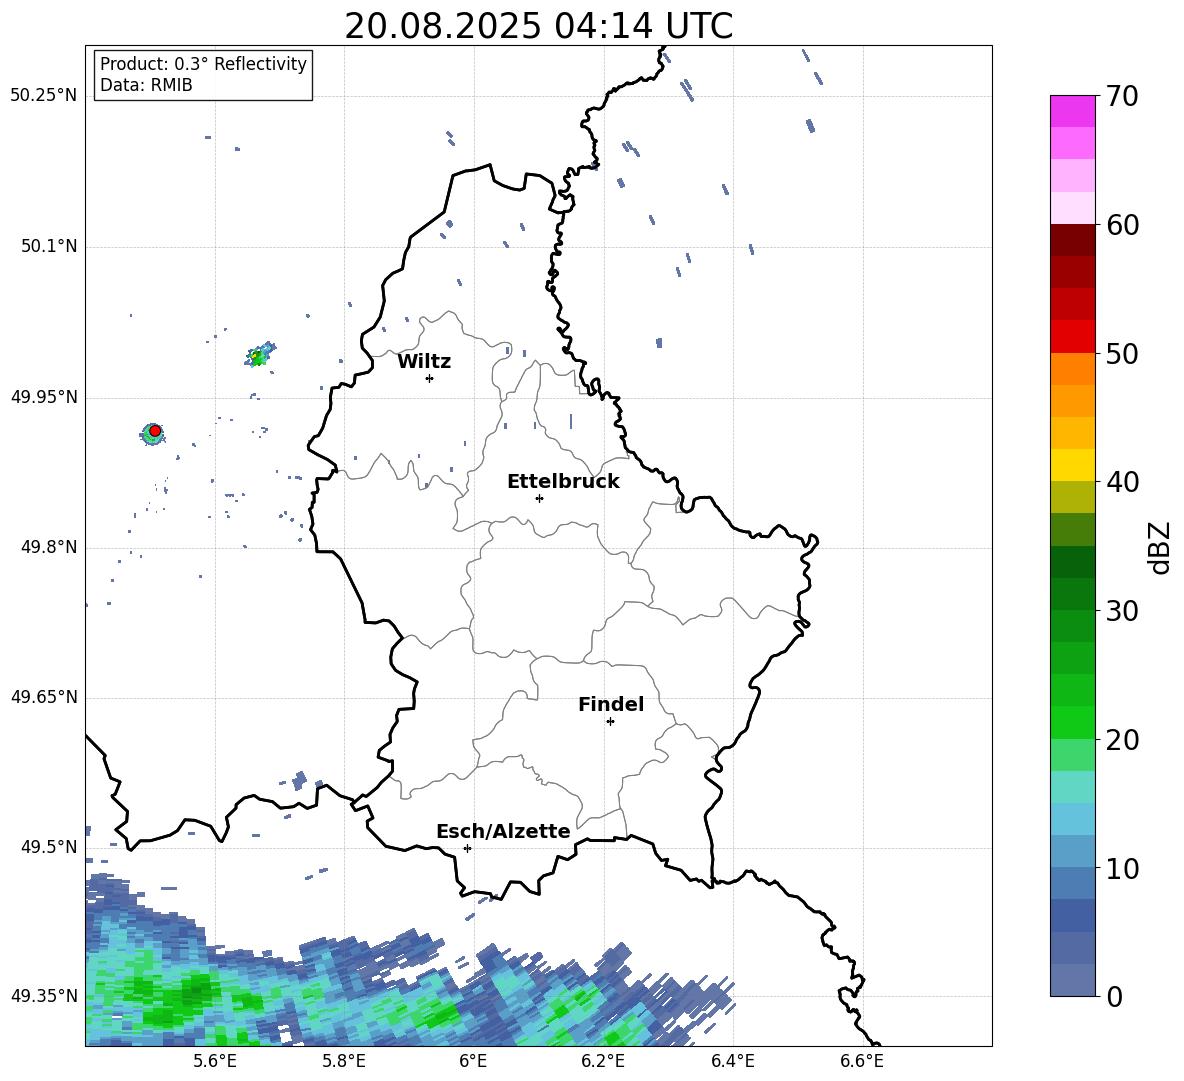Select the Esch/Alzette city label

pos(503,832)
